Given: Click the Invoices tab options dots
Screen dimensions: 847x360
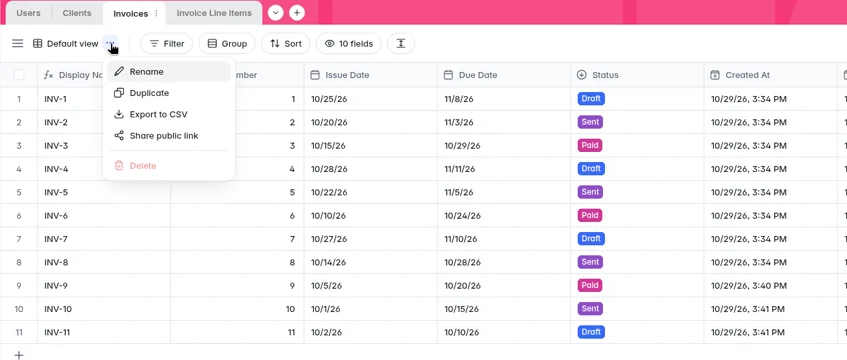Looking at the screenshot, I should [x=156, y=13].
